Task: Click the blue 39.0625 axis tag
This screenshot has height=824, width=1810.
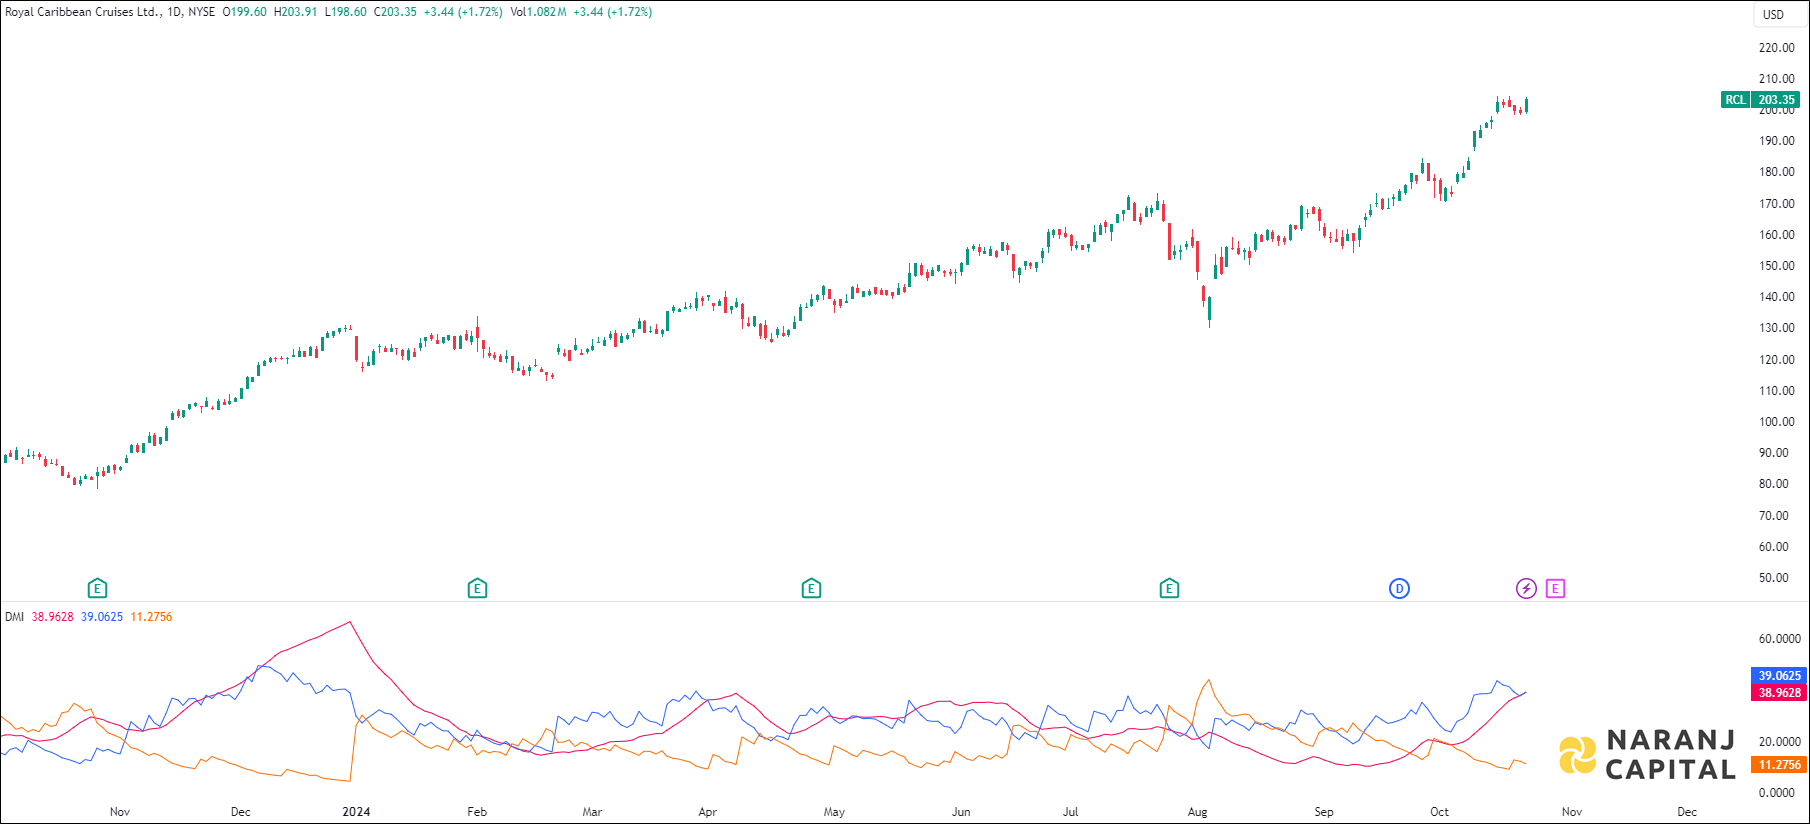Action: tap(1779, 676)
